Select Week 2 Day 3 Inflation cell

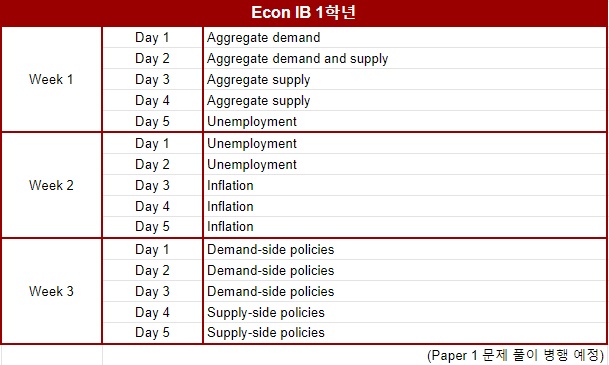click(x=405, y=185)
